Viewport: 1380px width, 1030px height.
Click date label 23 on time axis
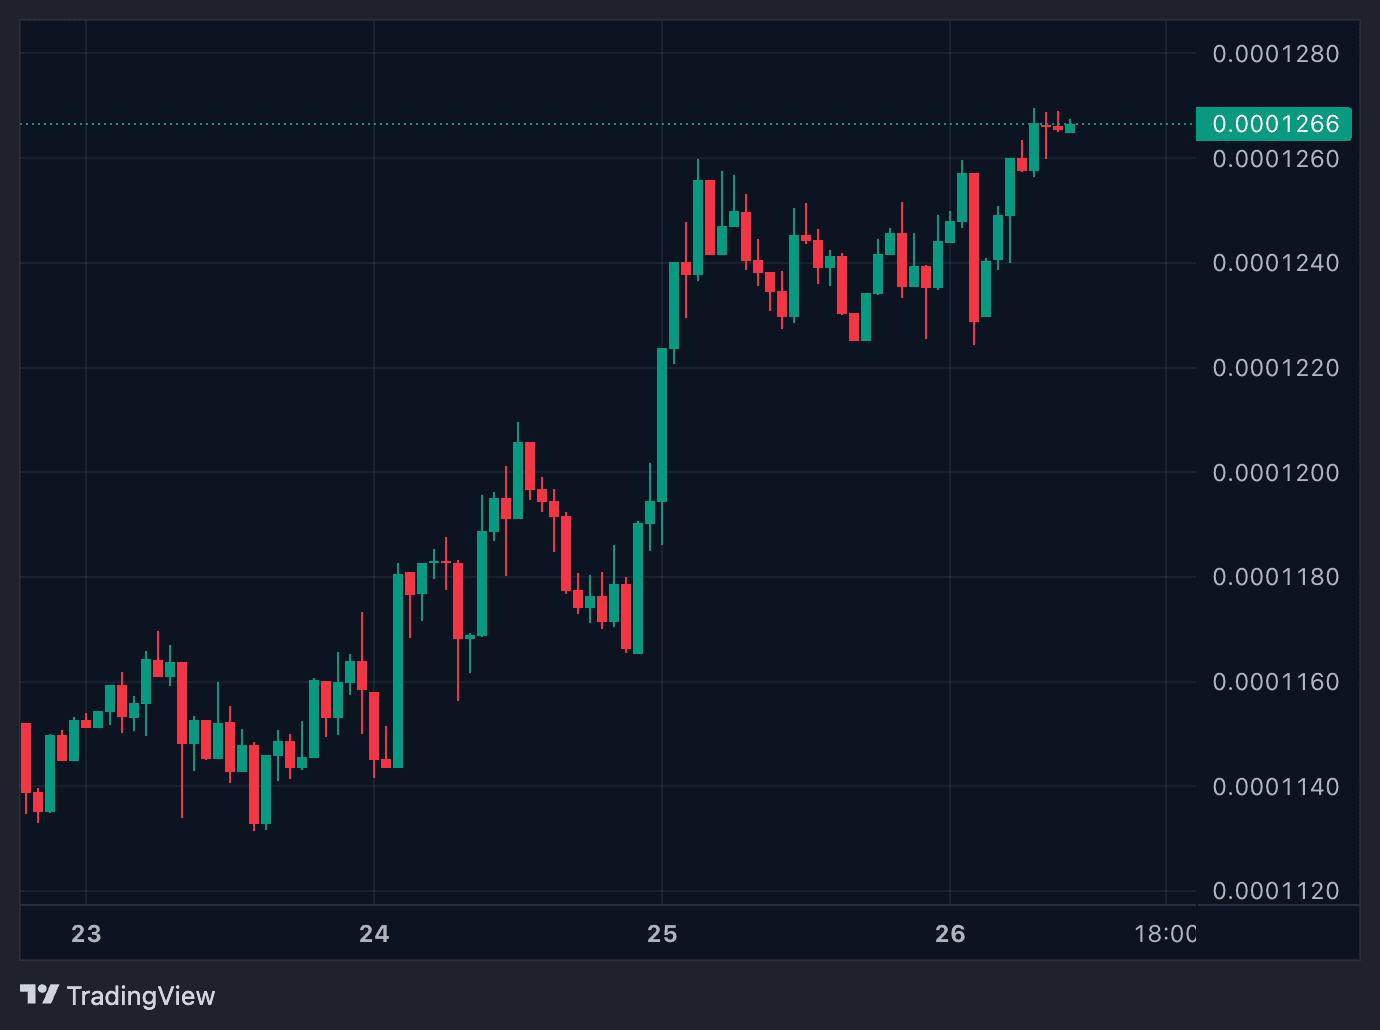86,934
